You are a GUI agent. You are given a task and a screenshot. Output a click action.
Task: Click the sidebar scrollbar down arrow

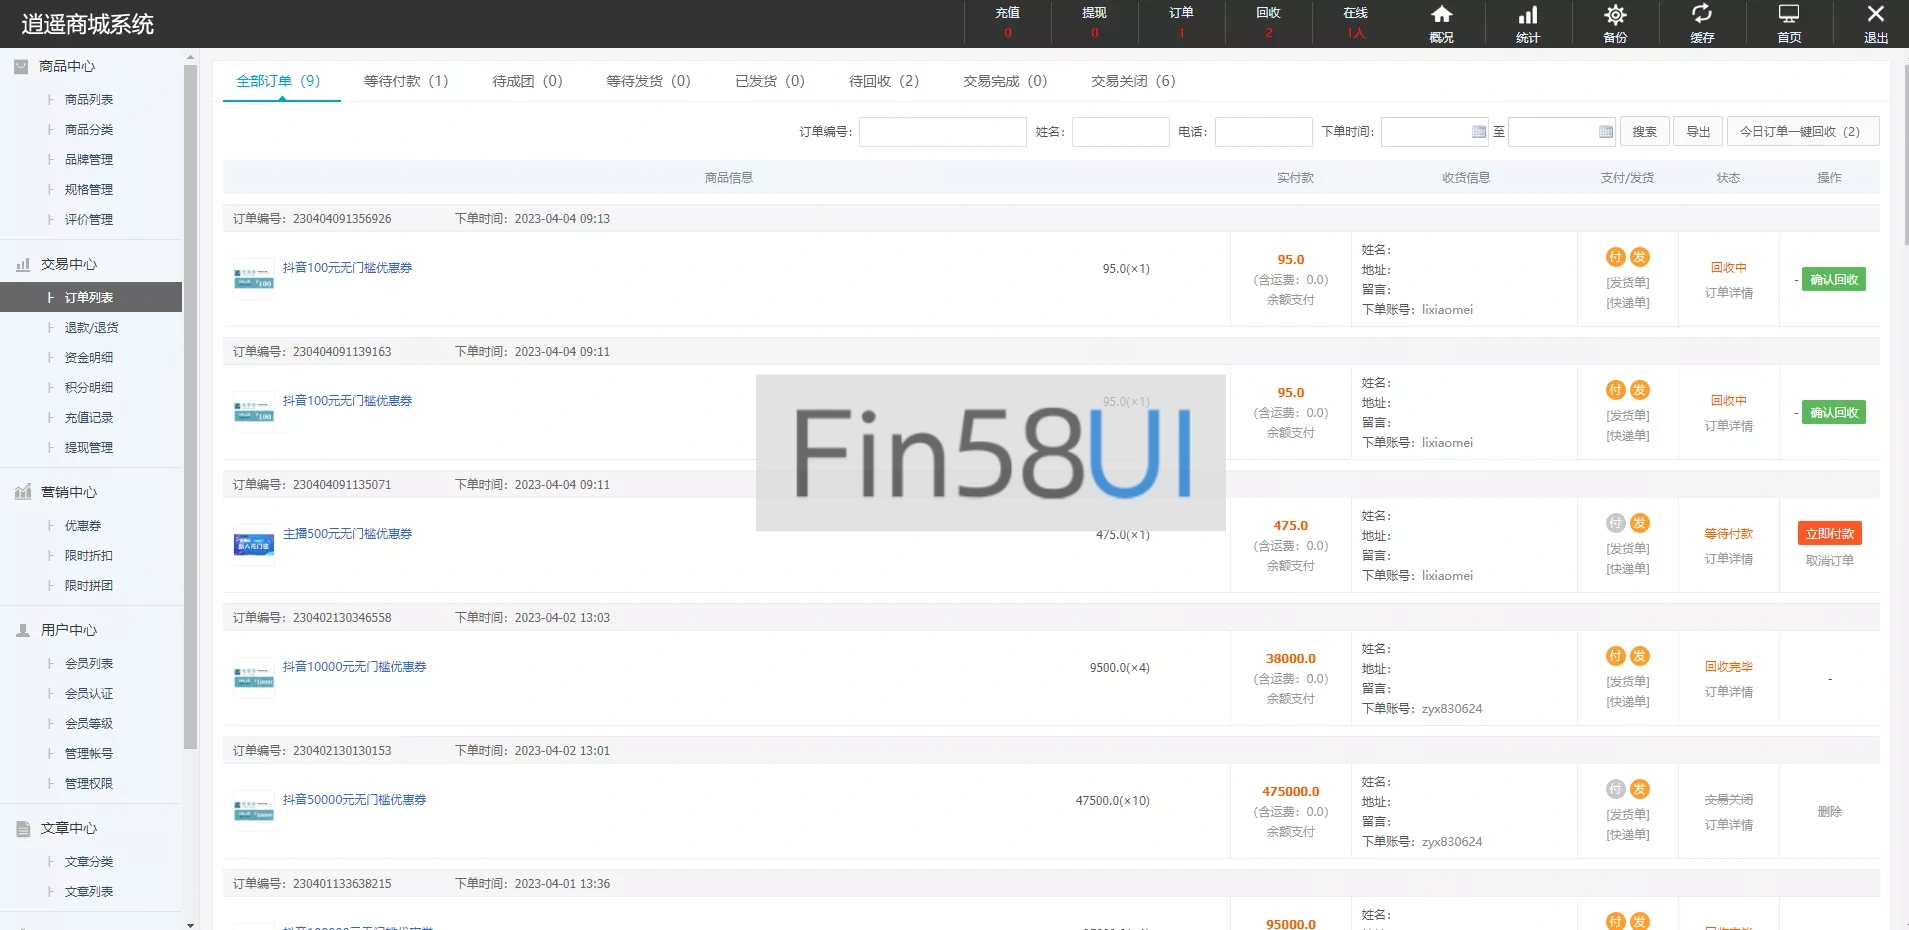[x=190, y=923]
